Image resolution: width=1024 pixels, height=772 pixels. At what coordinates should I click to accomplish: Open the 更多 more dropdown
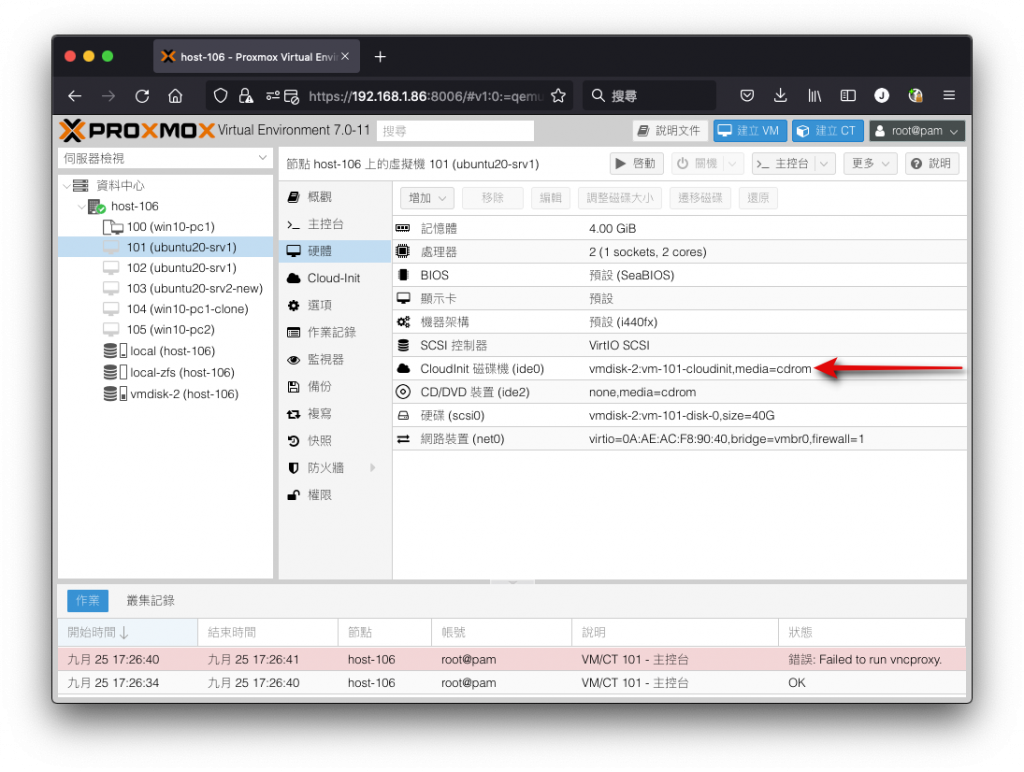pos(870,163)
